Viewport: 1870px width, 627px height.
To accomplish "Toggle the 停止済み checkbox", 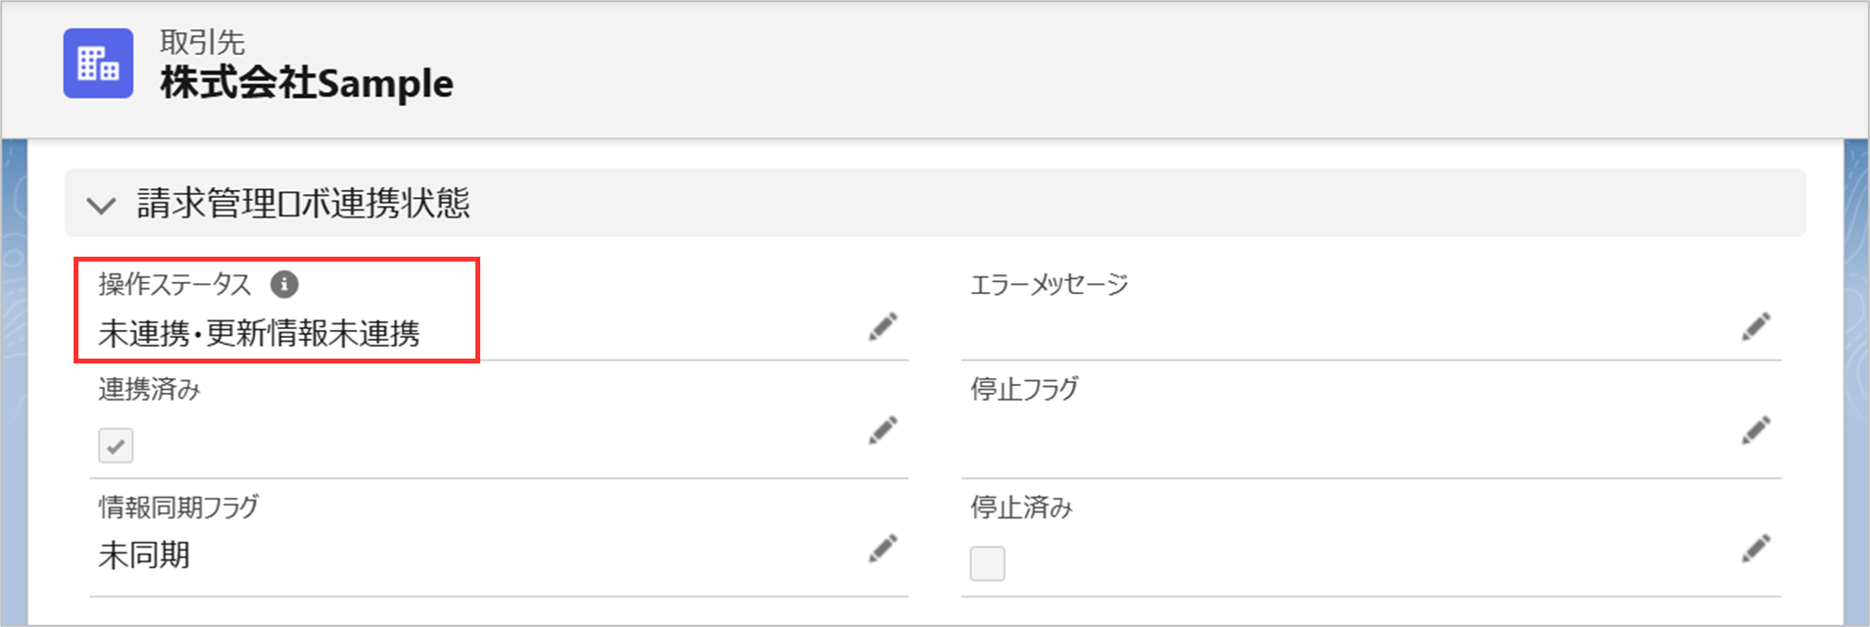I will pyautogui.click(x=987, y=563).
